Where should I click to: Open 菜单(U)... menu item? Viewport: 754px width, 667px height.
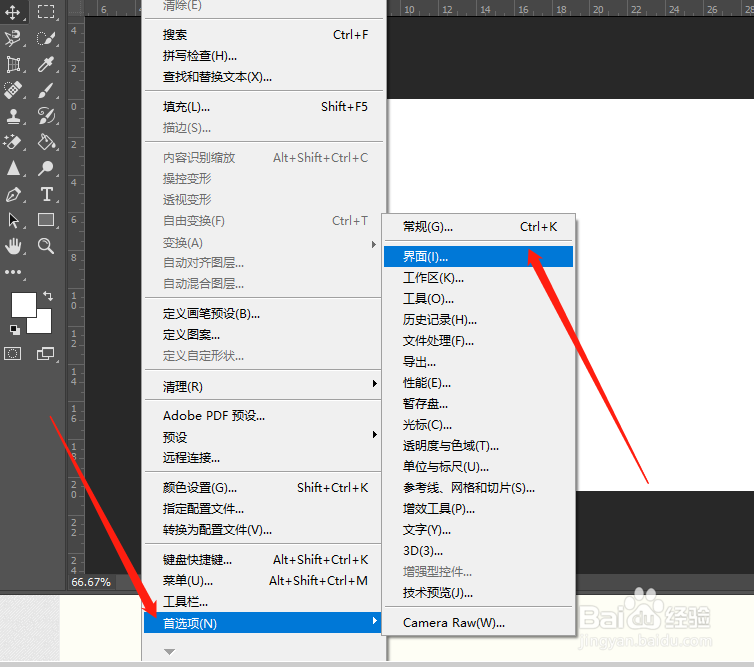(x=263, y=581)
